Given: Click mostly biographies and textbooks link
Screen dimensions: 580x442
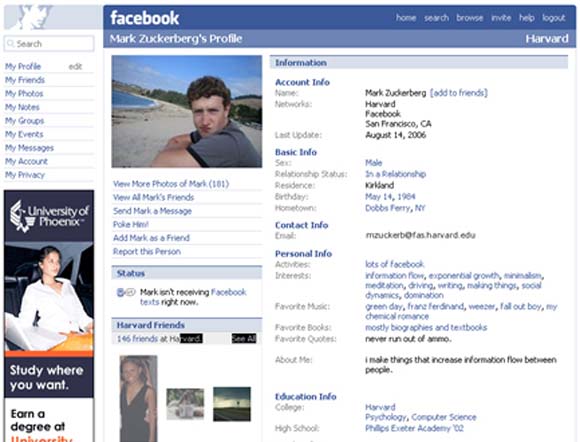Looking at the screenshot, I should click(x=426, y=328).
